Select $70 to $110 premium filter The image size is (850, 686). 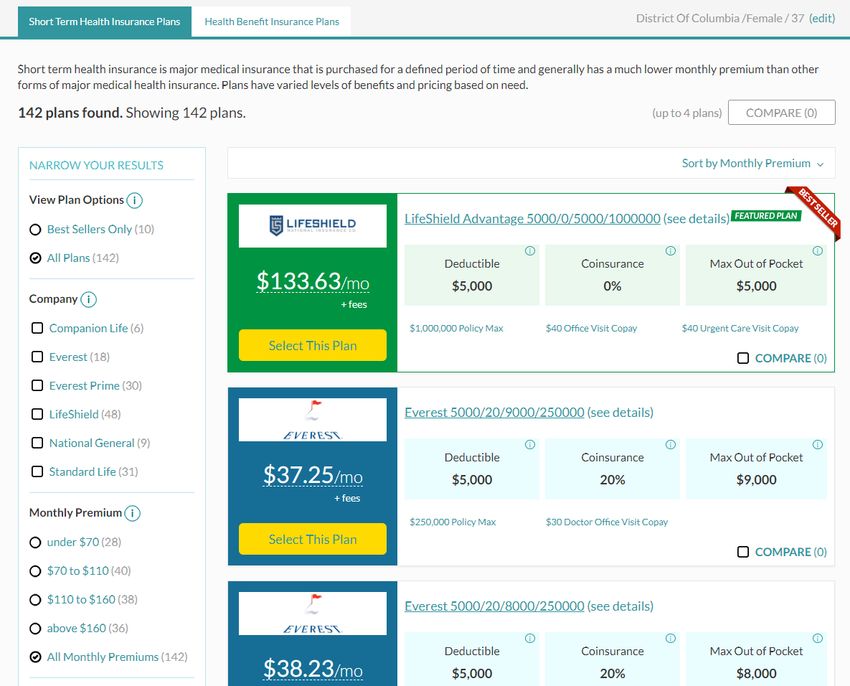(x=35, y=571)
